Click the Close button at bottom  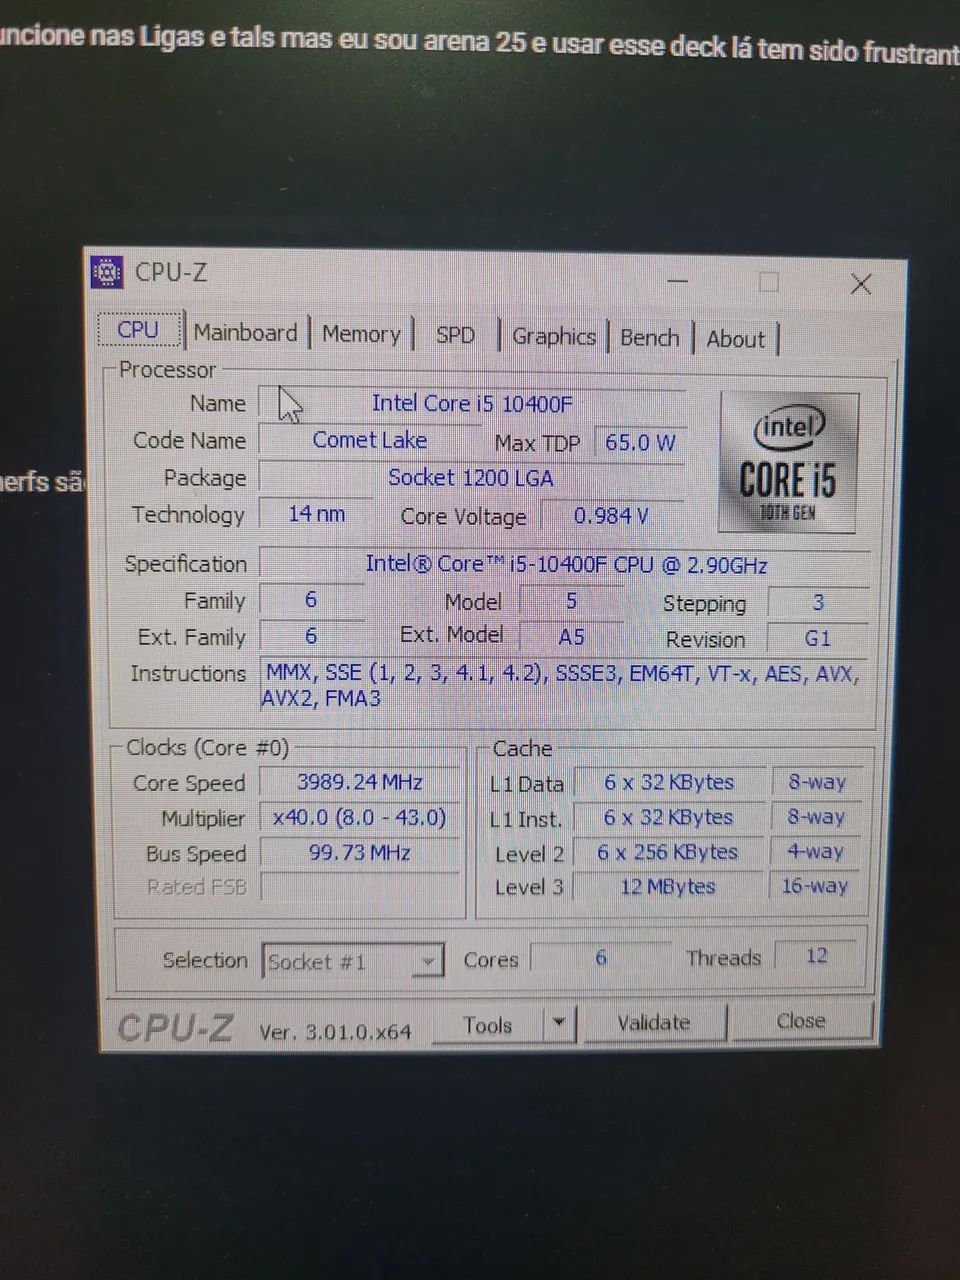pyautogui.click(x=801, y=1021)
